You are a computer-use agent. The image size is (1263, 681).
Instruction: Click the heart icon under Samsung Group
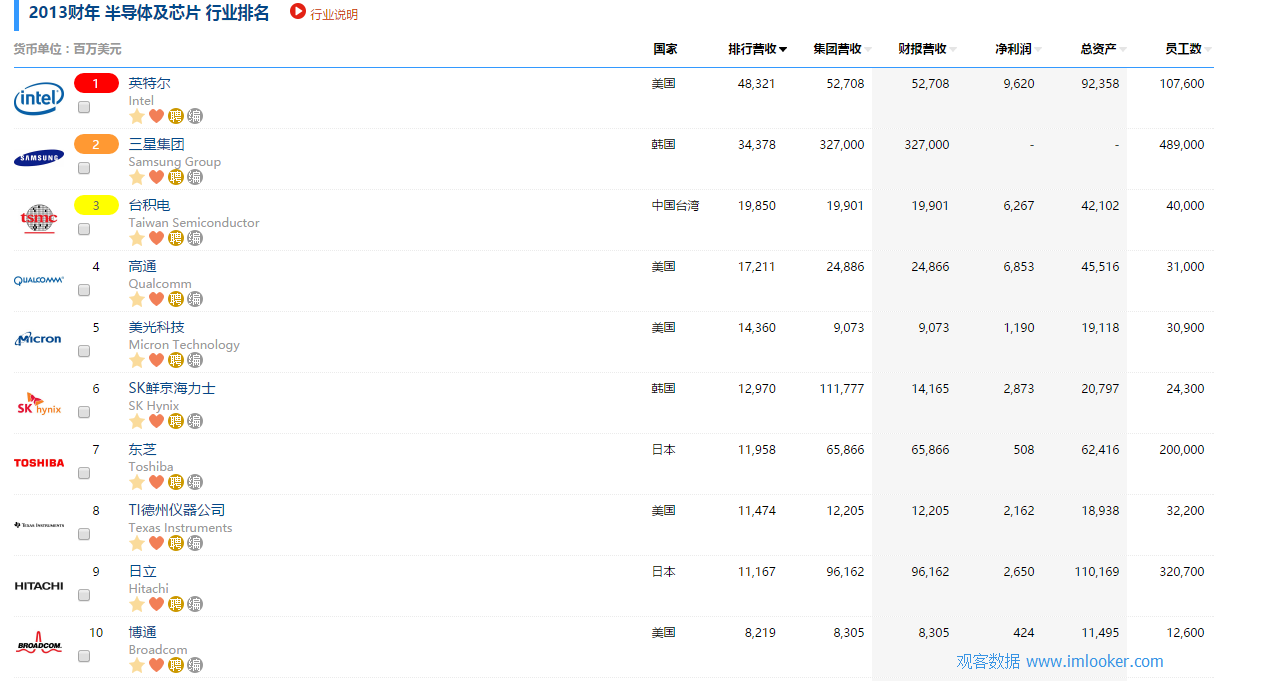click(x=156, y=177)
